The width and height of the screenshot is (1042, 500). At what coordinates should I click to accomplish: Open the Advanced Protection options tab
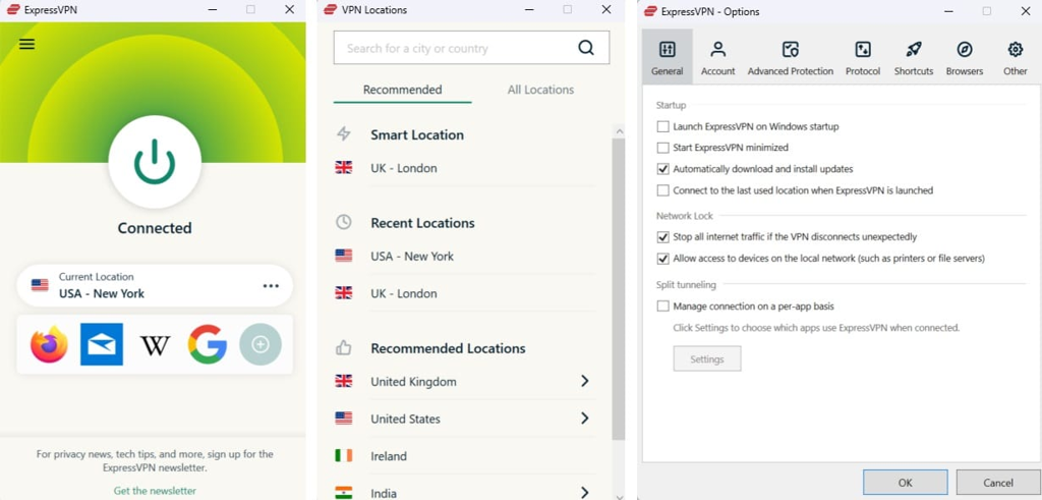pyautogui.click(x=790, y=58)
